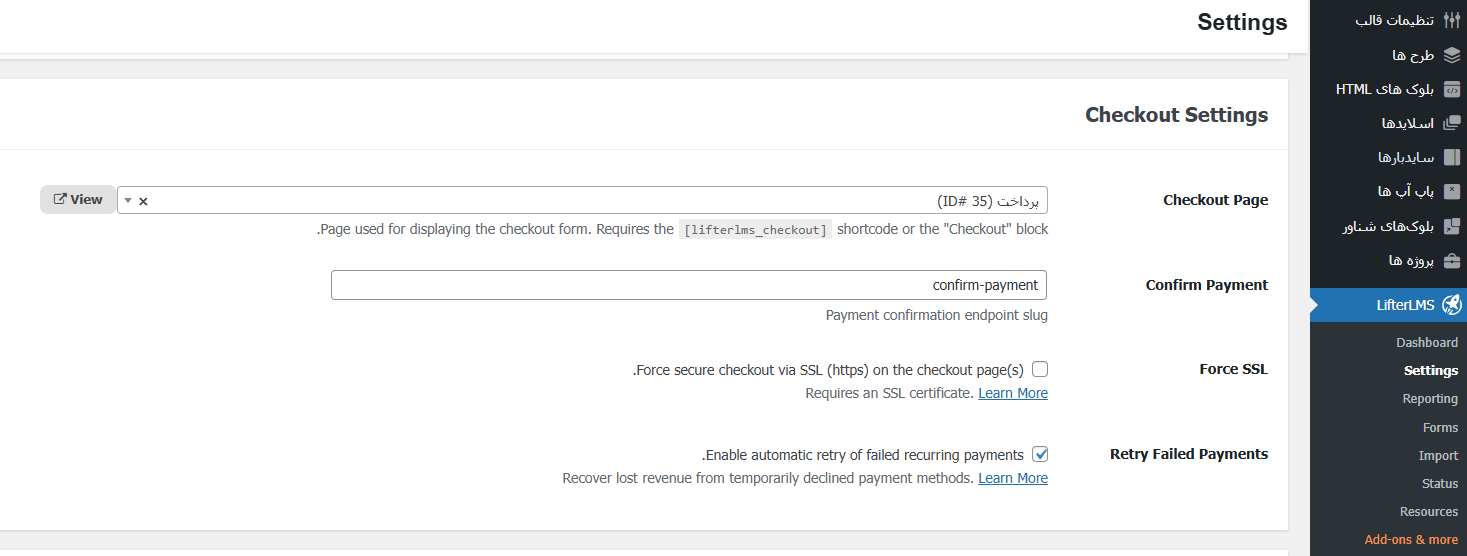Click the Confirm Payment slug input field
Viewport: 1467px width, 556px height.
[x=690, y=285]
